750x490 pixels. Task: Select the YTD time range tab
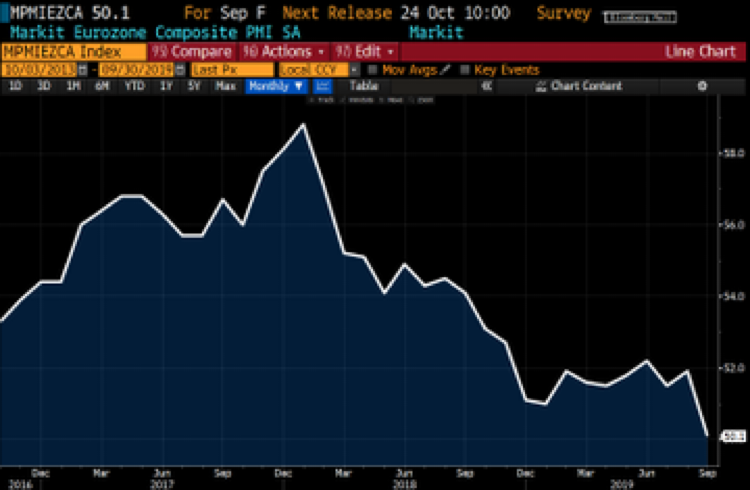pos(132,87)
